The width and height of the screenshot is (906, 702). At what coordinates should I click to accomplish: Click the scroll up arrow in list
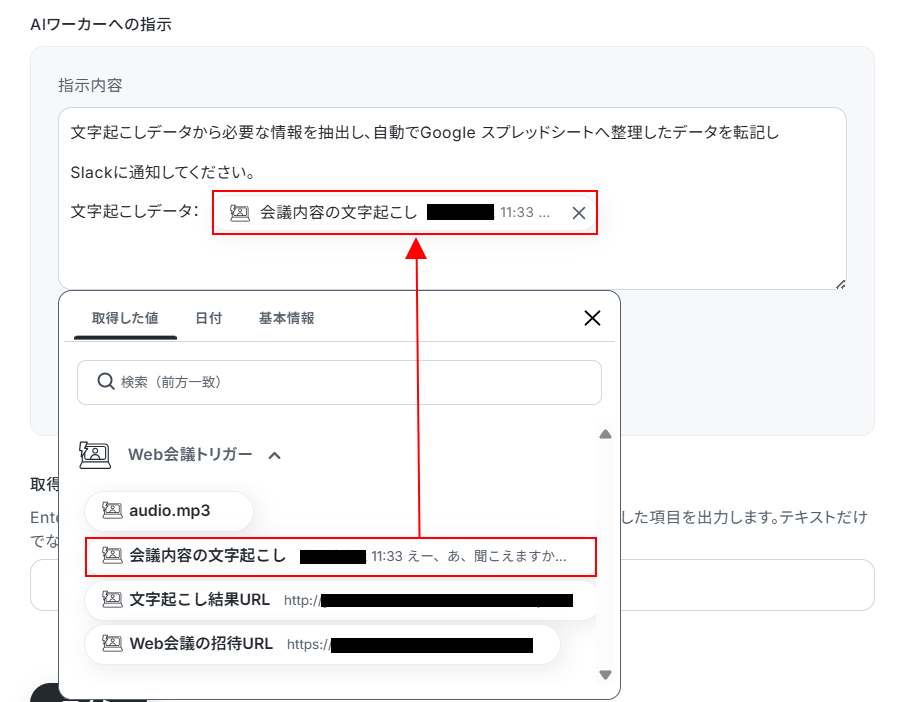[x=605, y=434]
